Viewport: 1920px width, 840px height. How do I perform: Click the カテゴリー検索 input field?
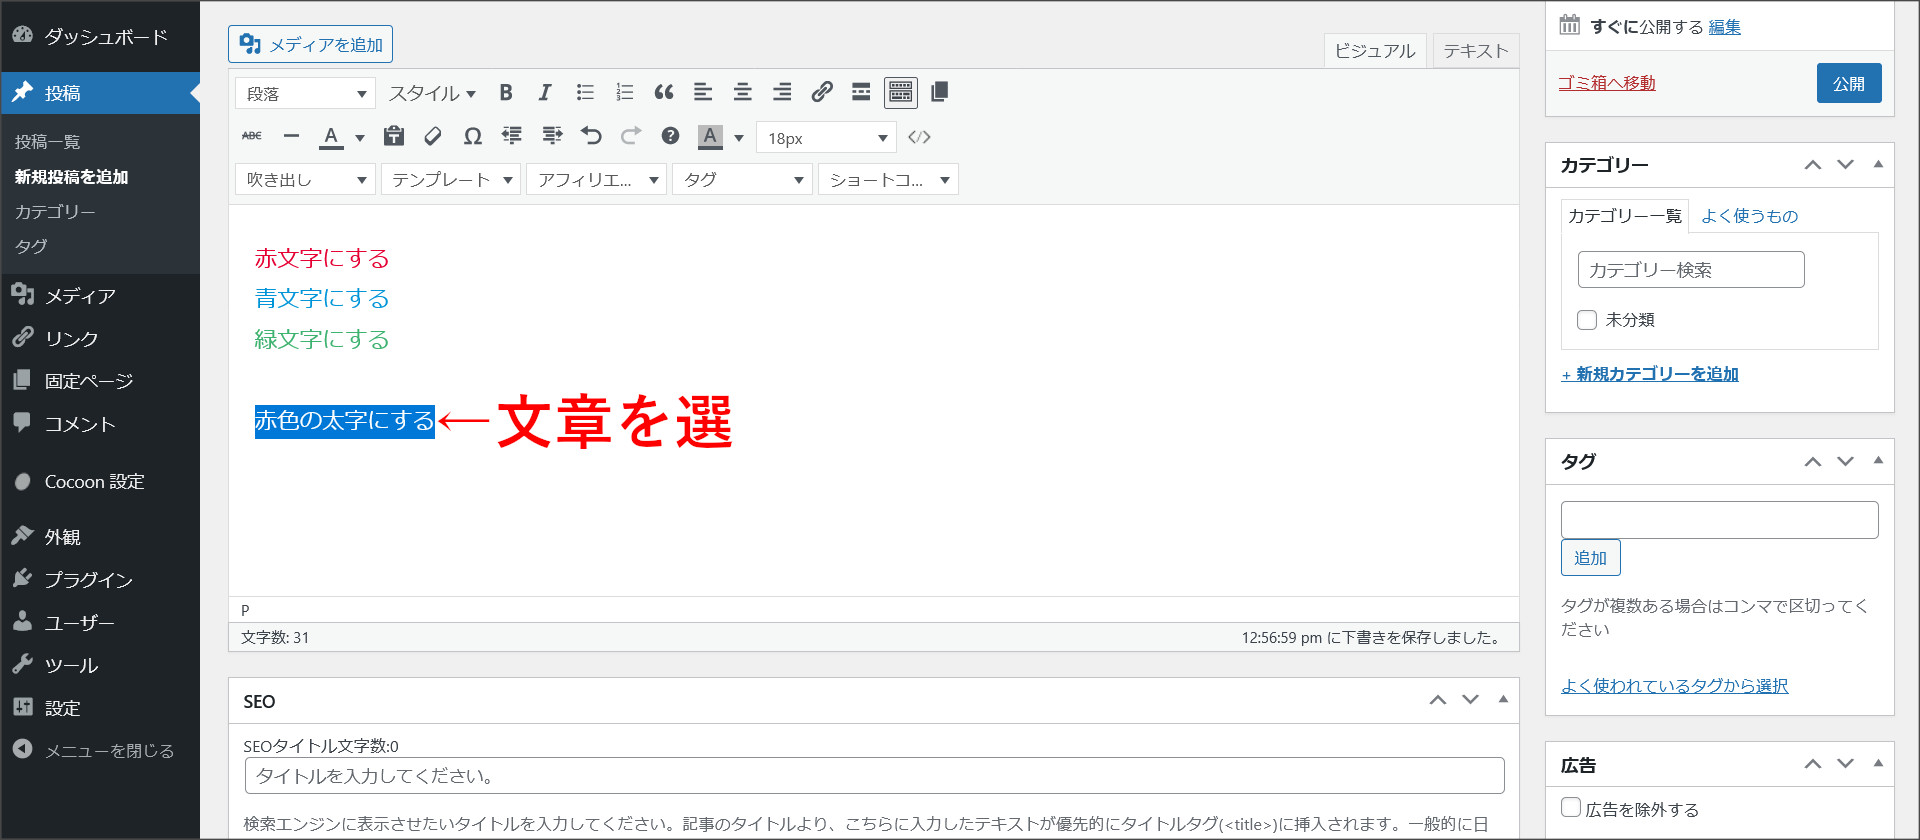point(1691,269)
